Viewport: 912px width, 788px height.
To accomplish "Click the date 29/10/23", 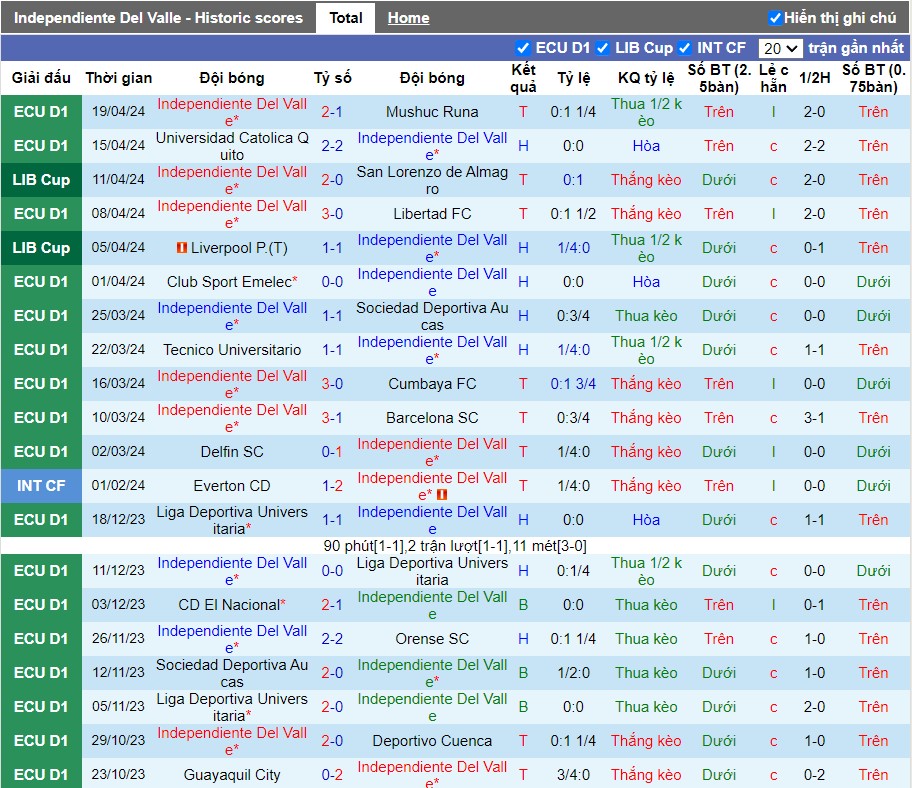I will pyautogui.click(x=118, y=741).
